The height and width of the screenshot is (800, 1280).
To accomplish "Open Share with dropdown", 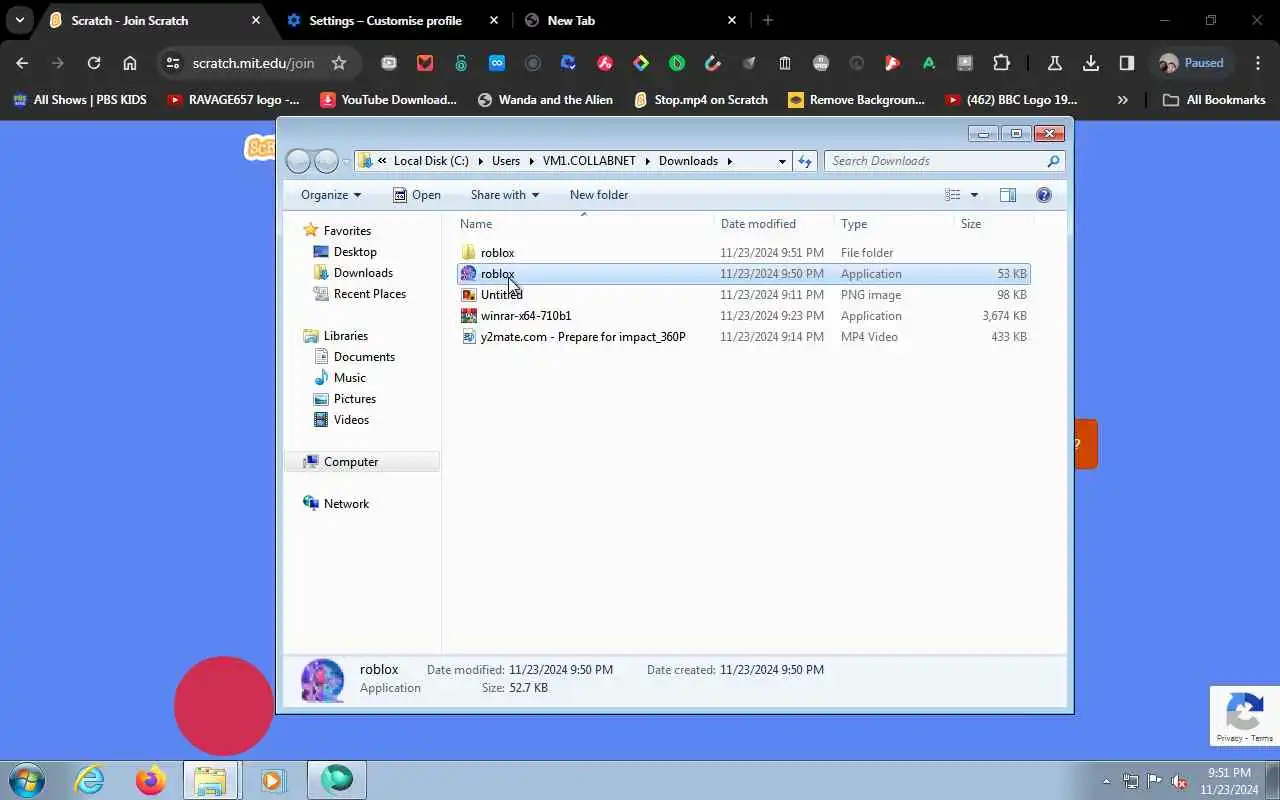I will [x=505, y=195].
